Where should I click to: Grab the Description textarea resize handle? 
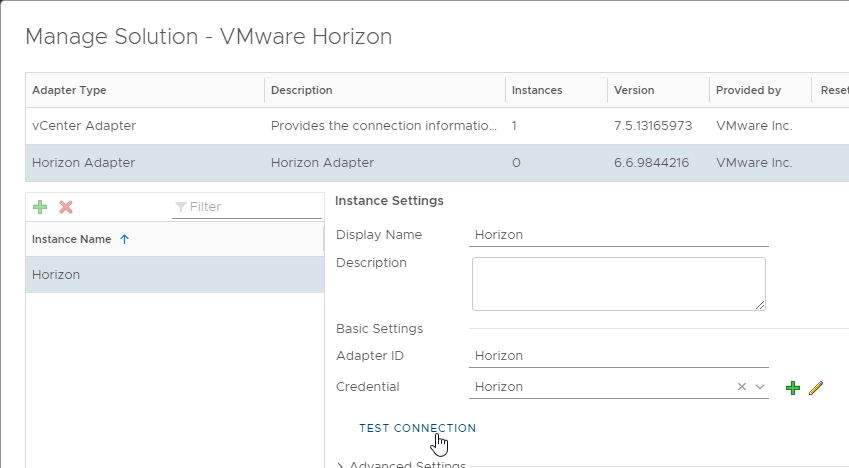760,305
